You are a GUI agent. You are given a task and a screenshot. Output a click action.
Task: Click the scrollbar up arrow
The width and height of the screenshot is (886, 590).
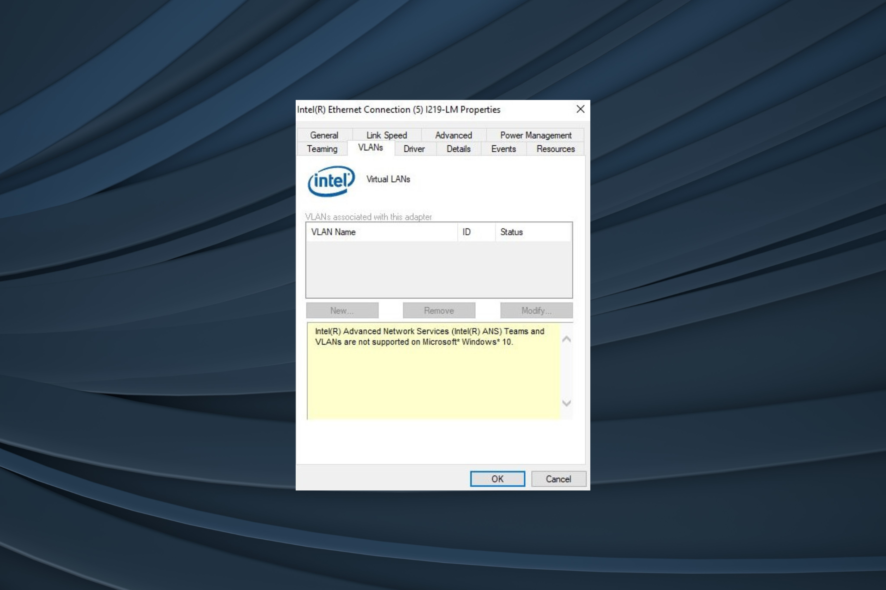(565, 340)
